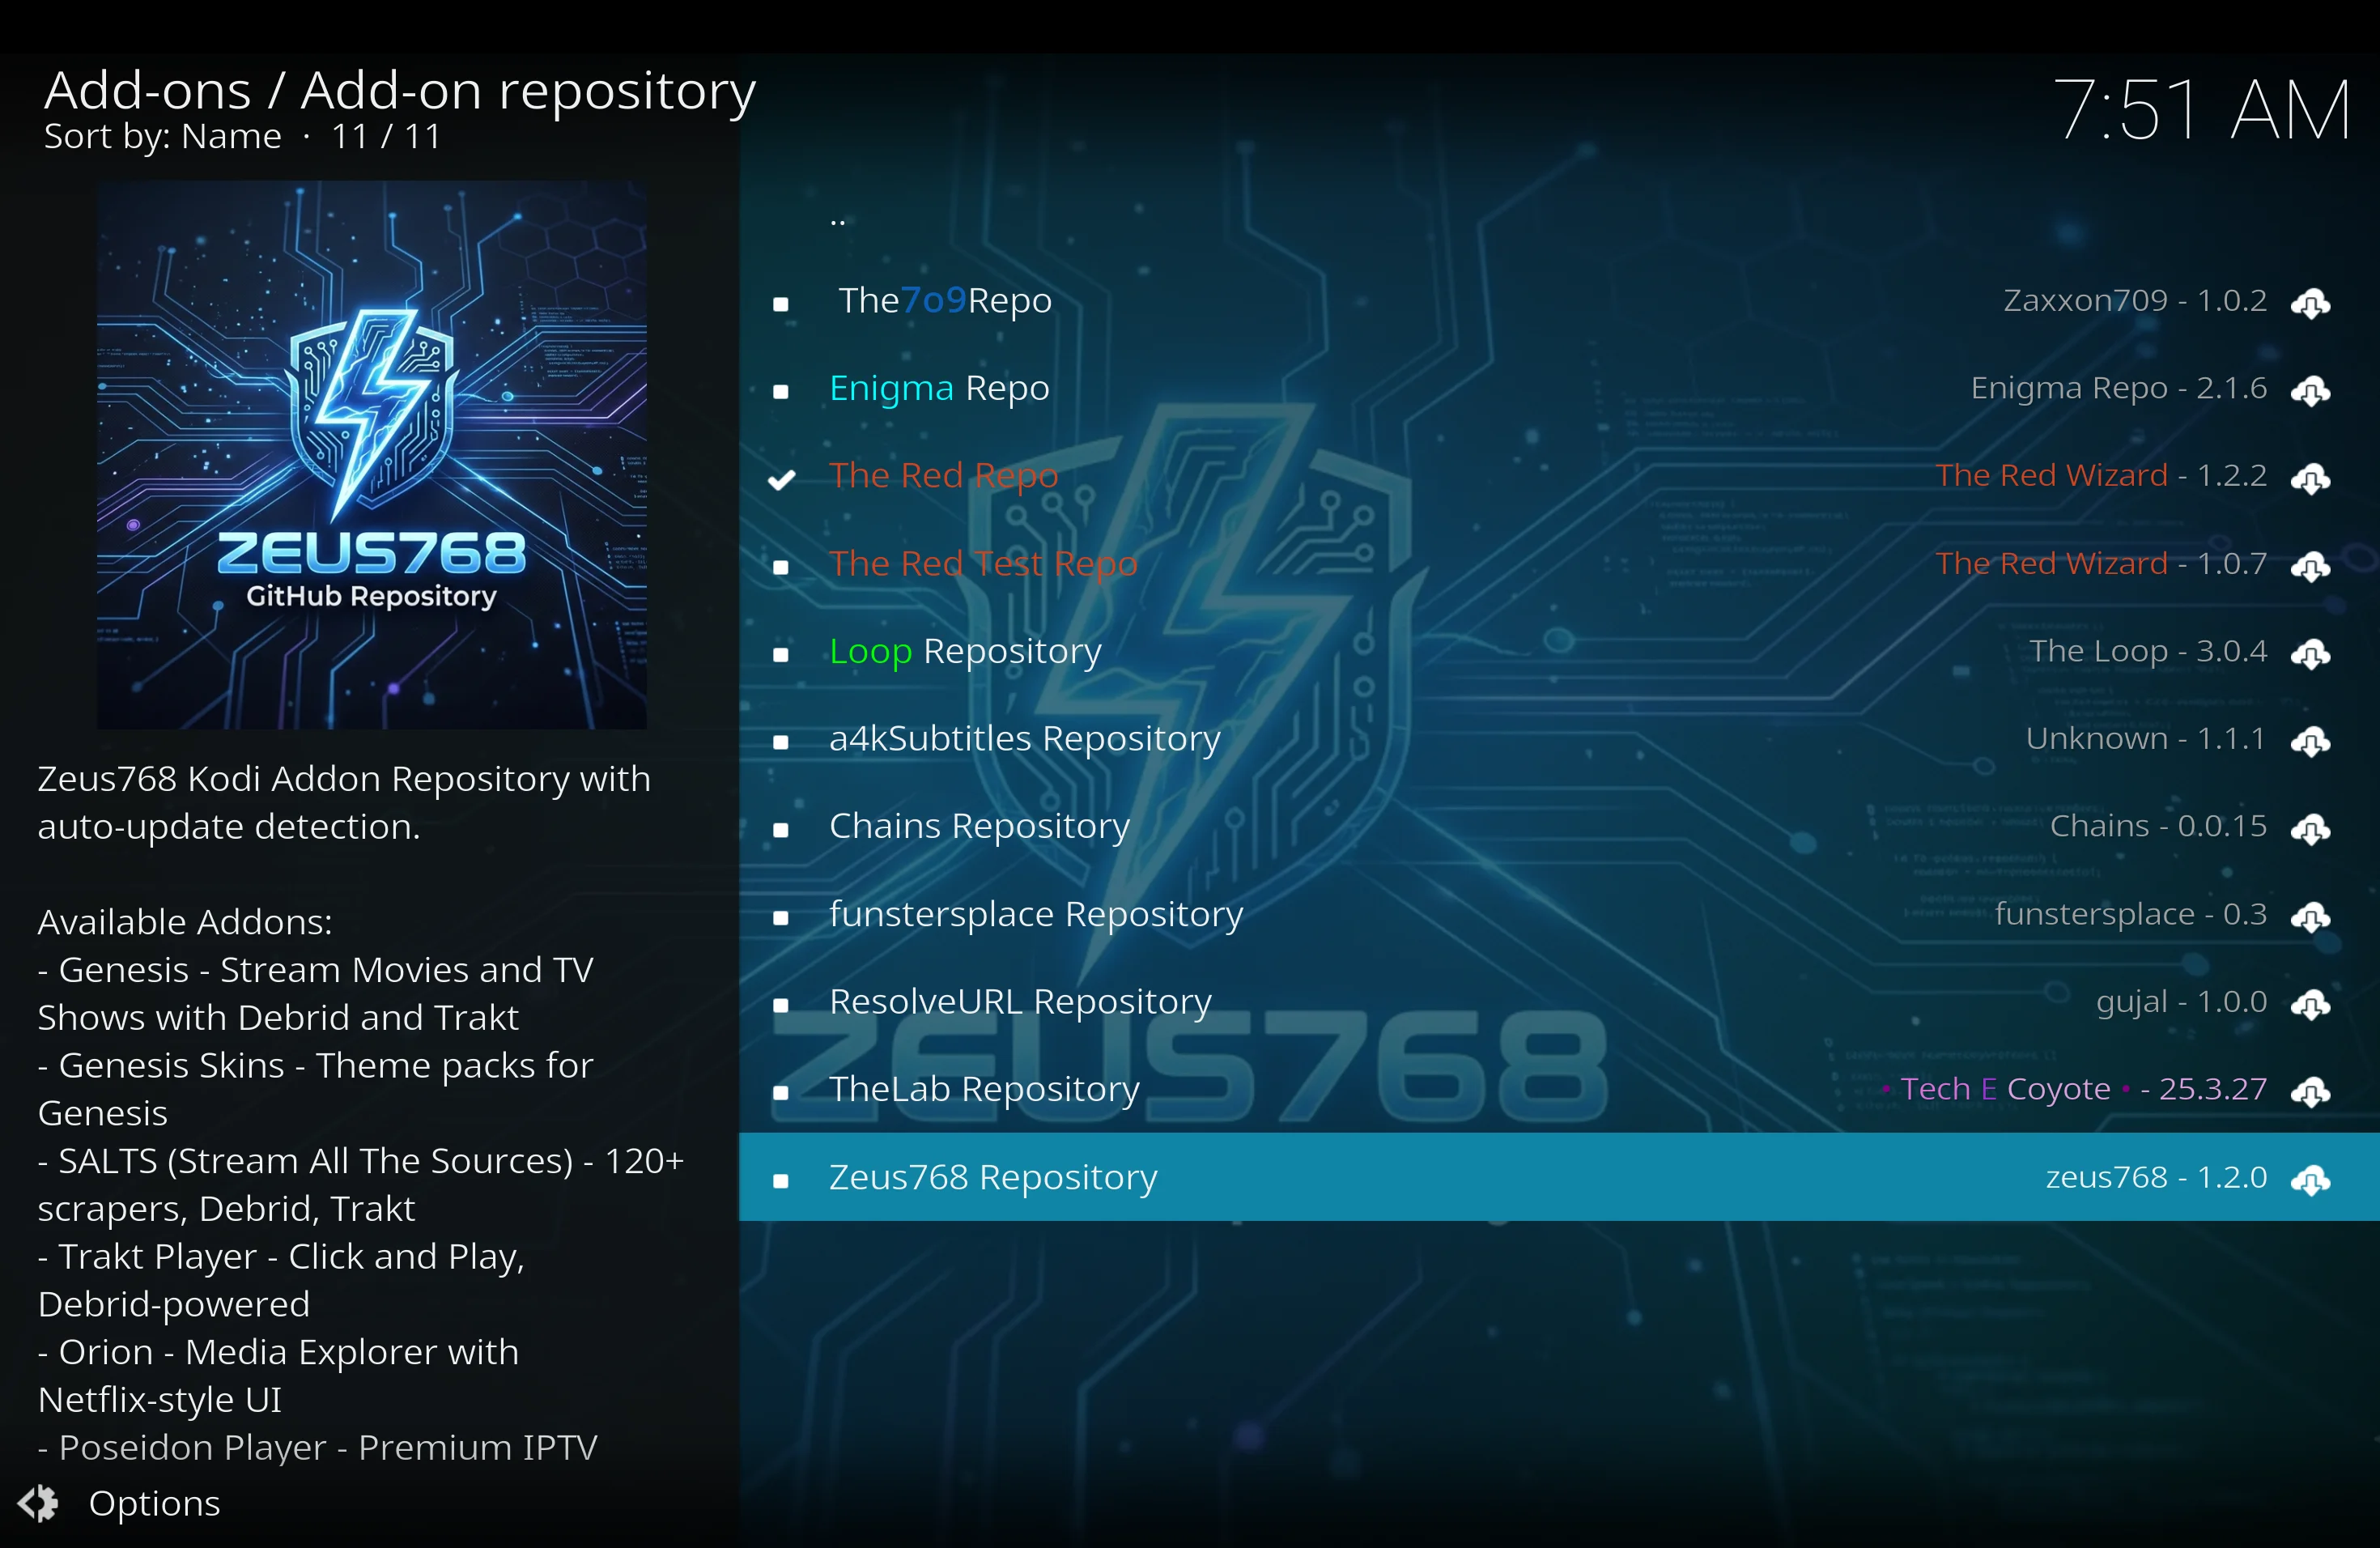Click 'funstersplace - 0.3' text

(2130, 914)
